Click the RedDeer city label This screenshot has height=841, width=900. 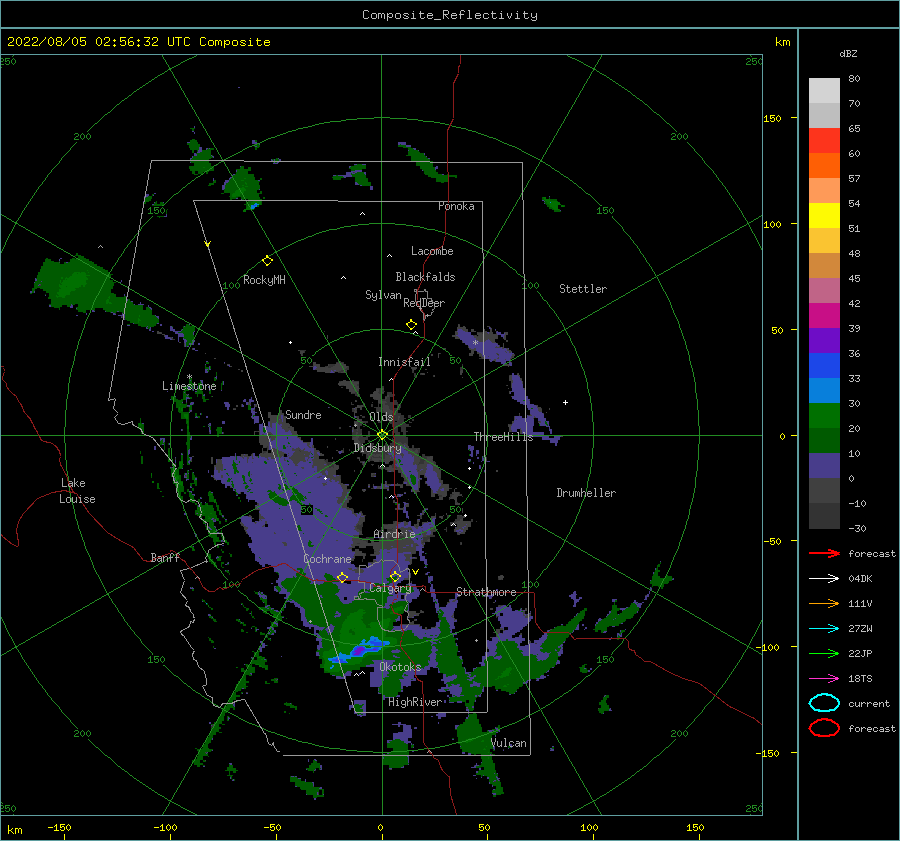point(424,303)
